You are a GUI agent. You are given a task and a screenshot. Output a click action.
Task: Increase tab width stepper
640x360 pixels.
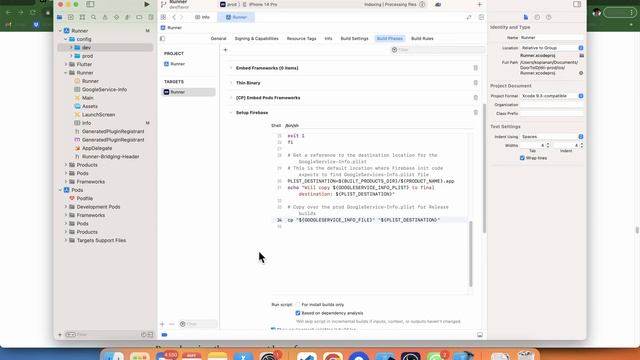pyautogui.click(x=548, y=144)
